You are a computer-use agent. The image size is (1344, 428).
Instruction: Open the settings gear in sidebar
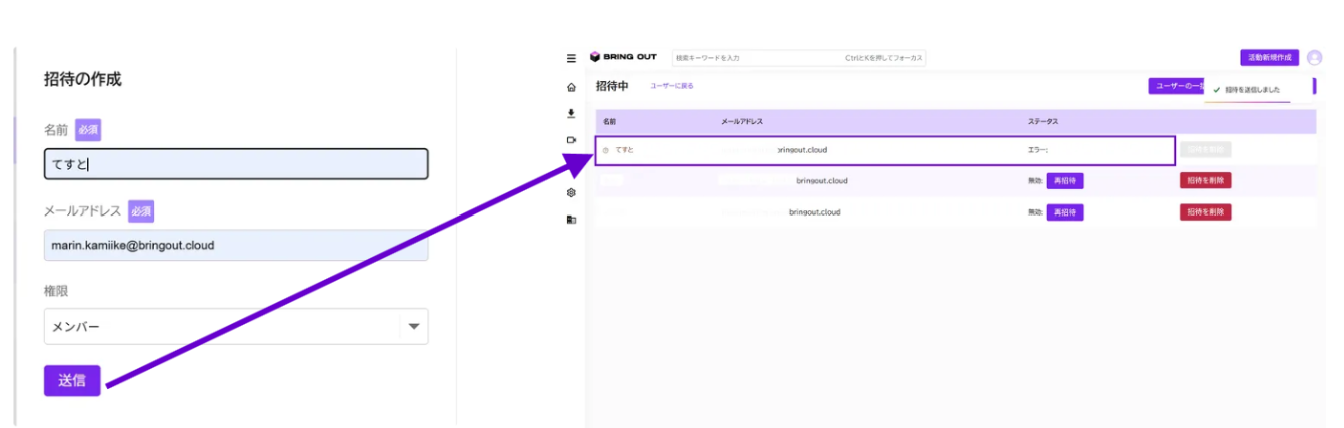(x=571, y=192)
